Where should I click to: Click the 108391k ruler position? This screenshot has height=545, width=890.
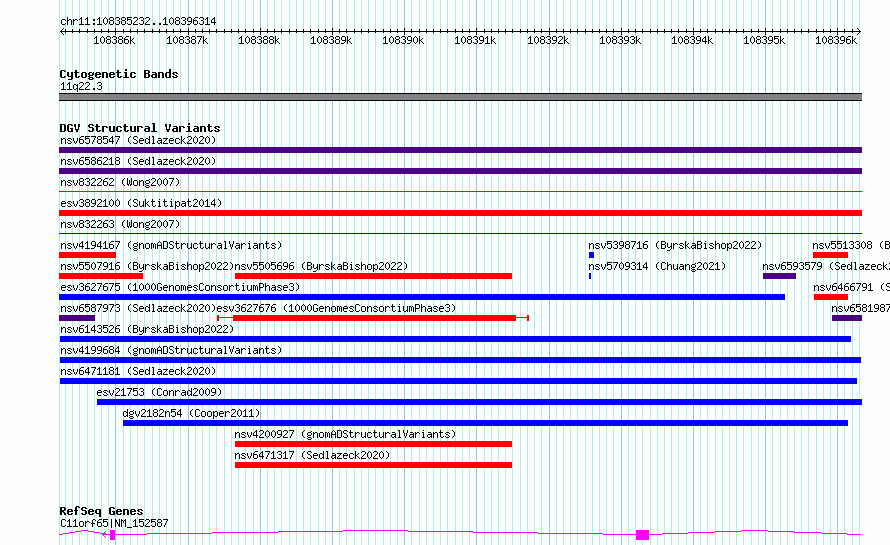[x=475, y=40]
